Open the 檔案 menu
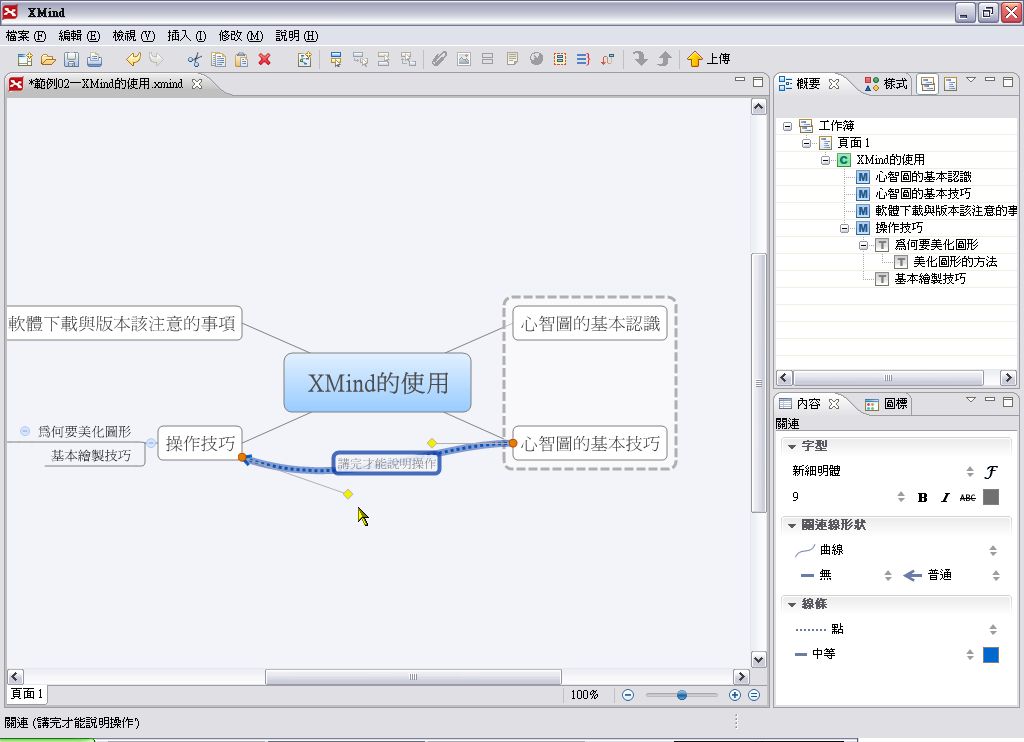The width and height of the screenshot is (1024, 742). coord(26,36)
